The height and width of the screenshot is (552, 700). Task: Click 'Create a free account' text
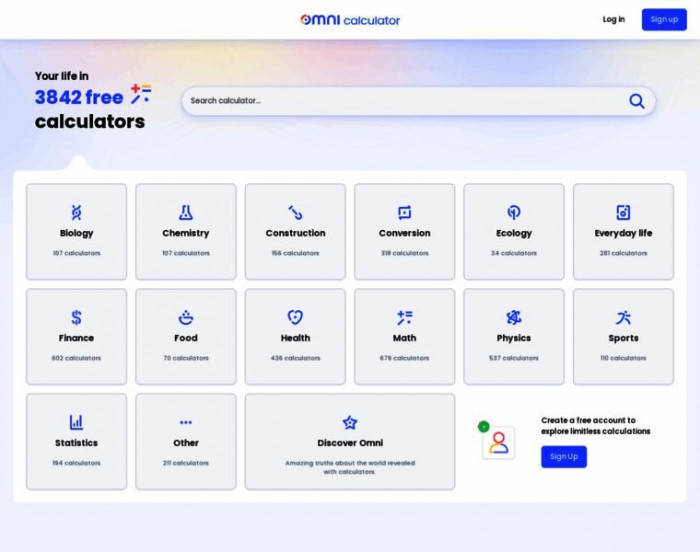point(596,426)
